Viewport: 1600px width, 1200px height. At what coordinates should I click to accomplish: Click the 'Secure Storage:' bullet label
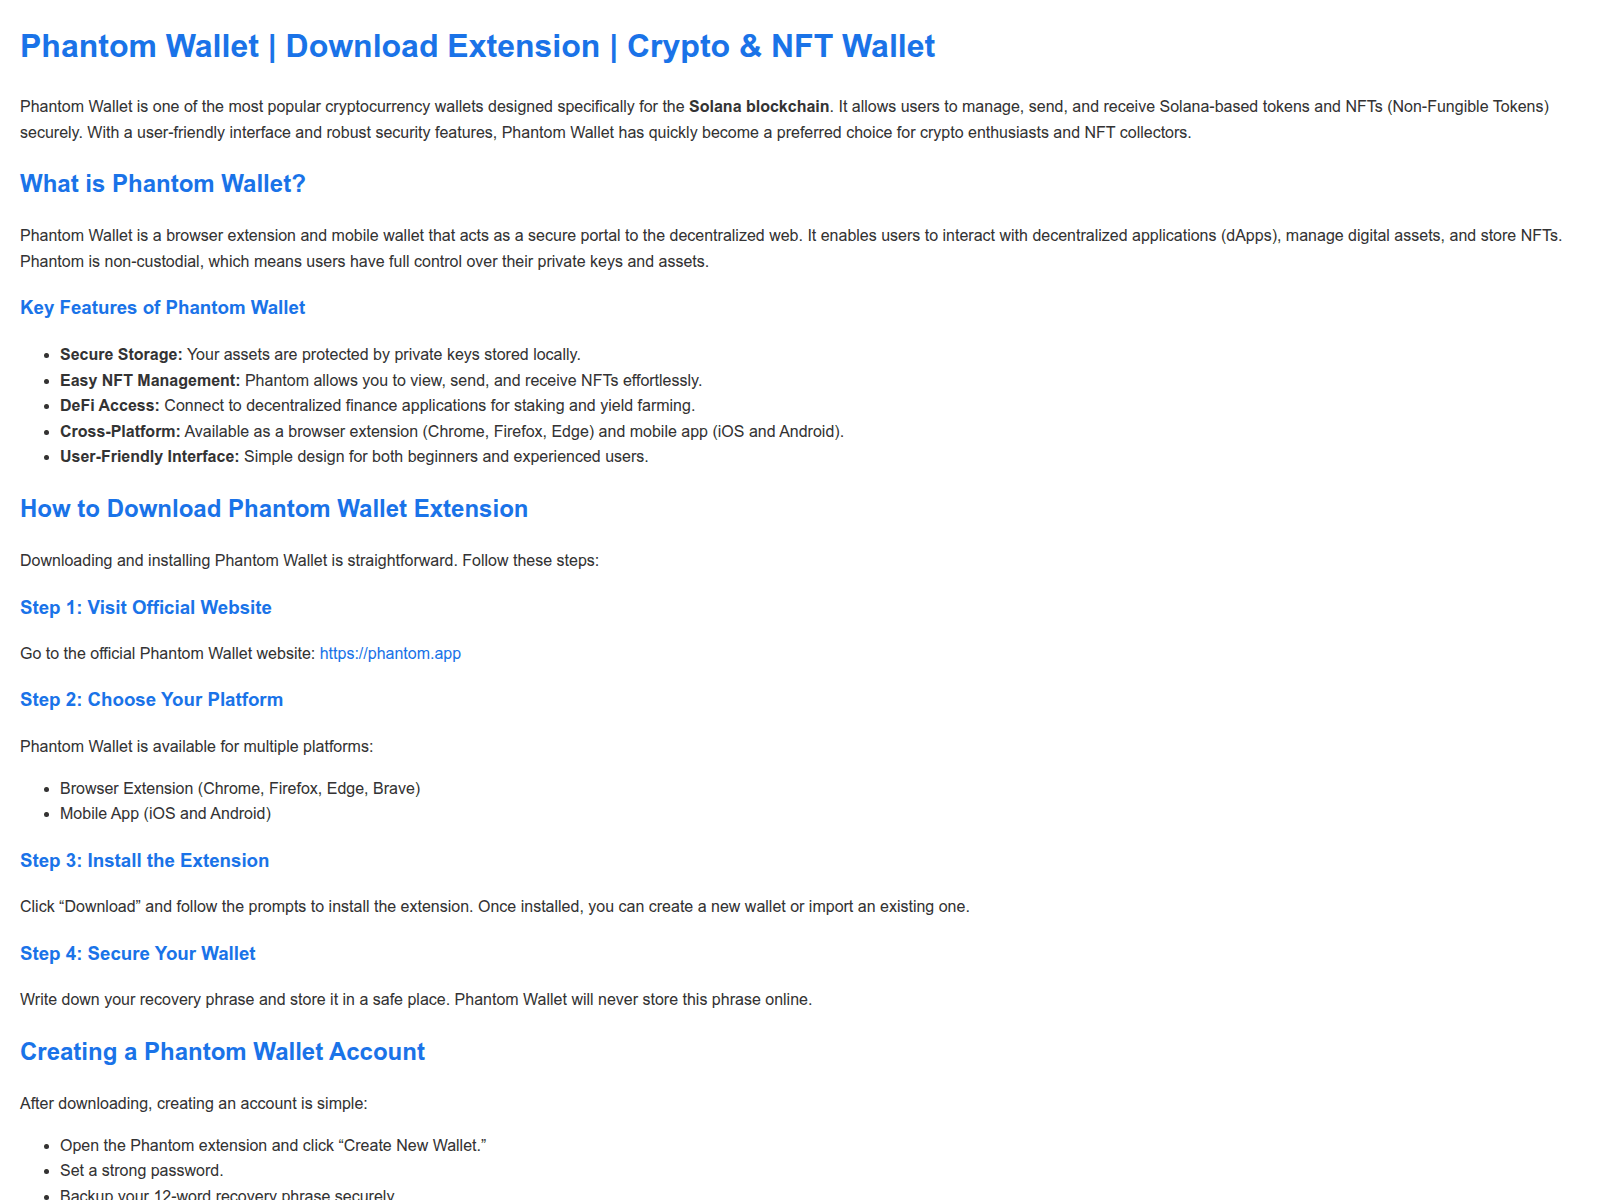[121, 355]
